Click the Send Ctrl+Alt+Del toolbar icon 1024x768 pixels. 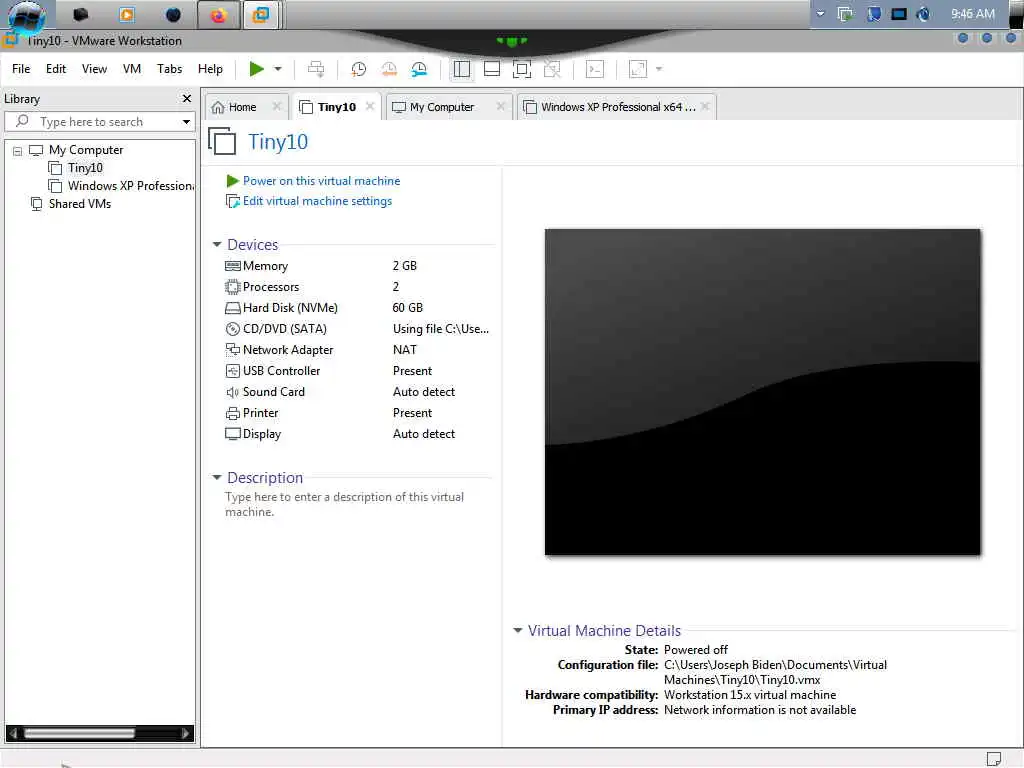tap(316, 69)
